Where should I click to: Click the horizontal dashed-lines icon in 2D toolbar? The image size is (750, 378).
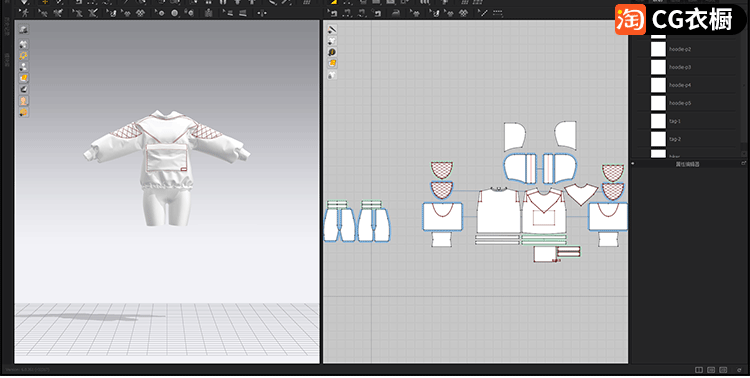(x=498, y=13)
